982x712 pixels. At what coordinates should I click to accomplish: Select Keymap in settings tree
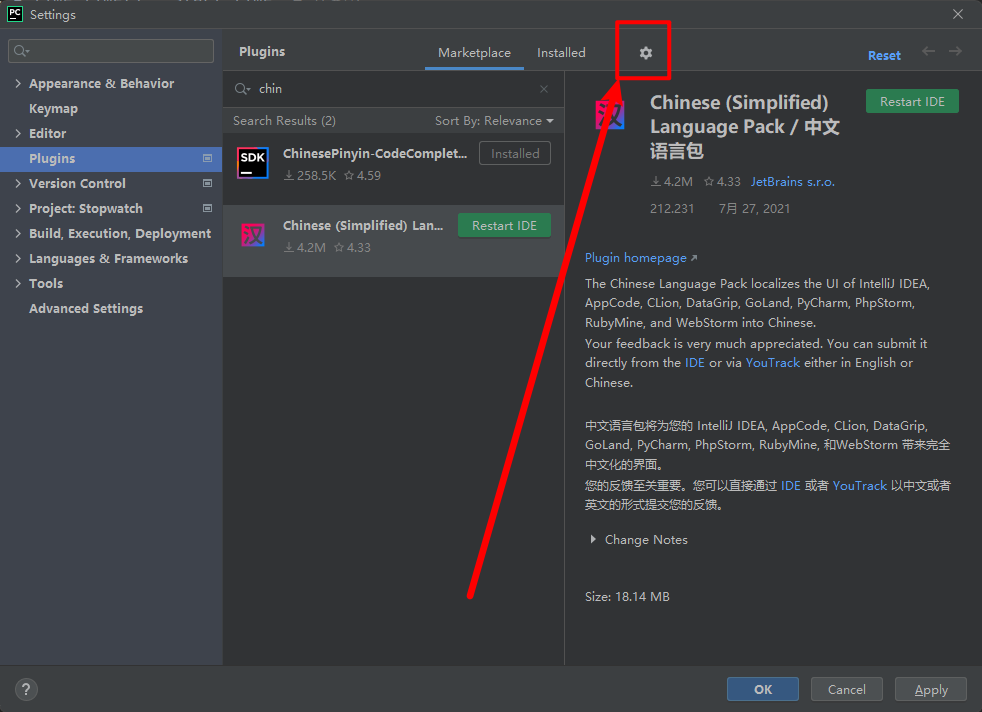tap(53, 109)
